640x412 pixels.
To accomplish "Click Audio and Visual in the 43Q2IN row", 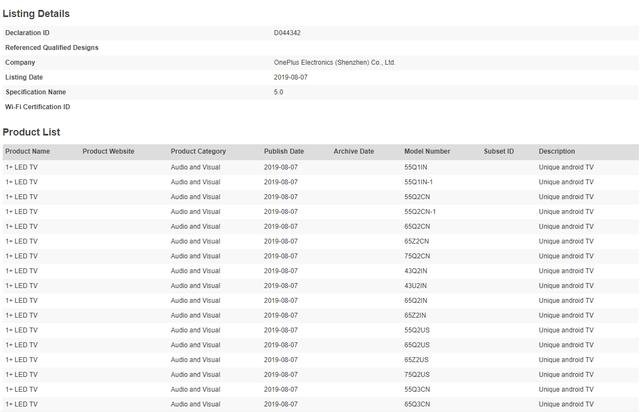I will (x=195, y=271).
